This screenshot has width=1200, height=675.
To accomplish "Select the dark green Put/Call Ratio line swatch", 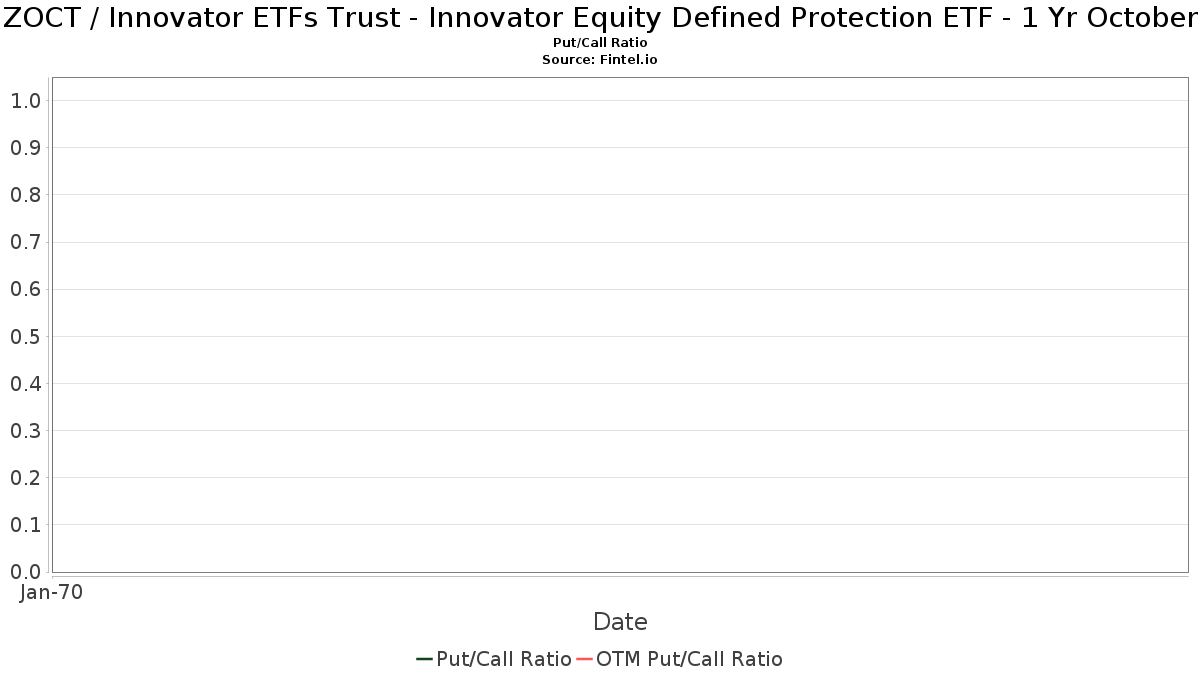I will (424, 659).
